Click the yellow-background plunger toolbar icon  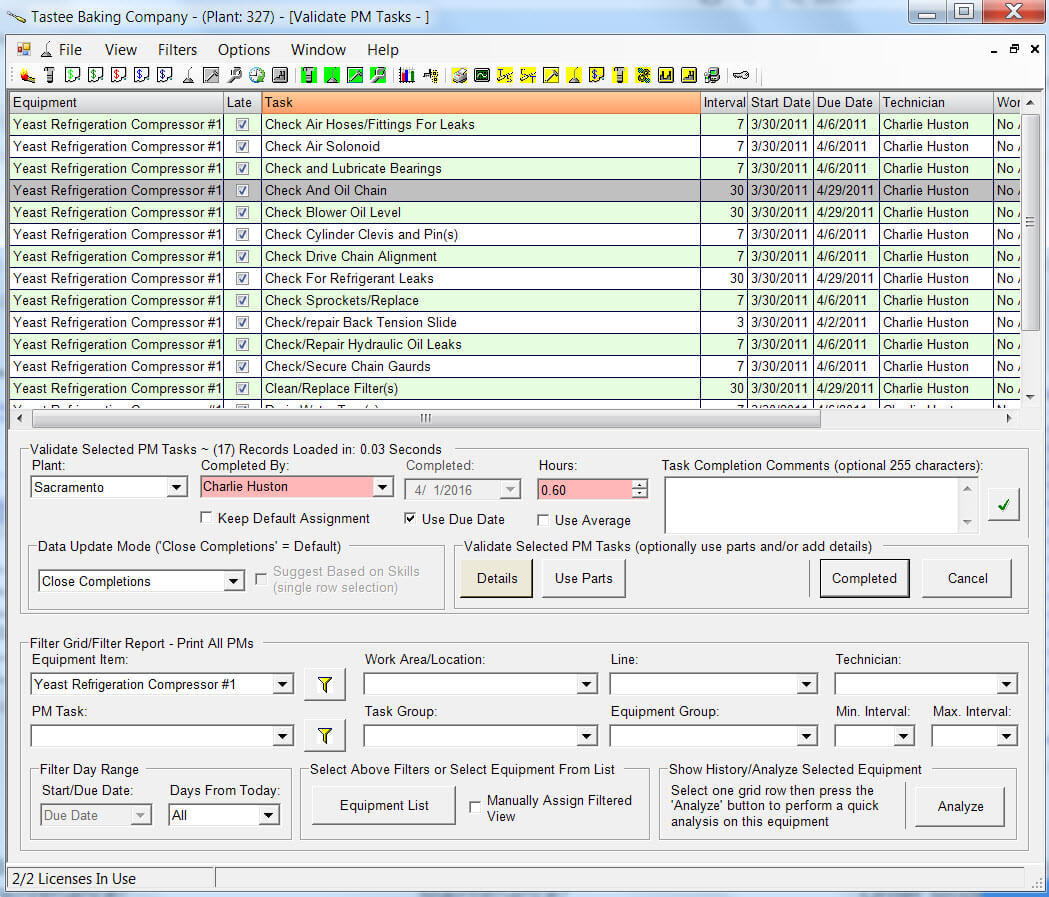click(574, 76)
